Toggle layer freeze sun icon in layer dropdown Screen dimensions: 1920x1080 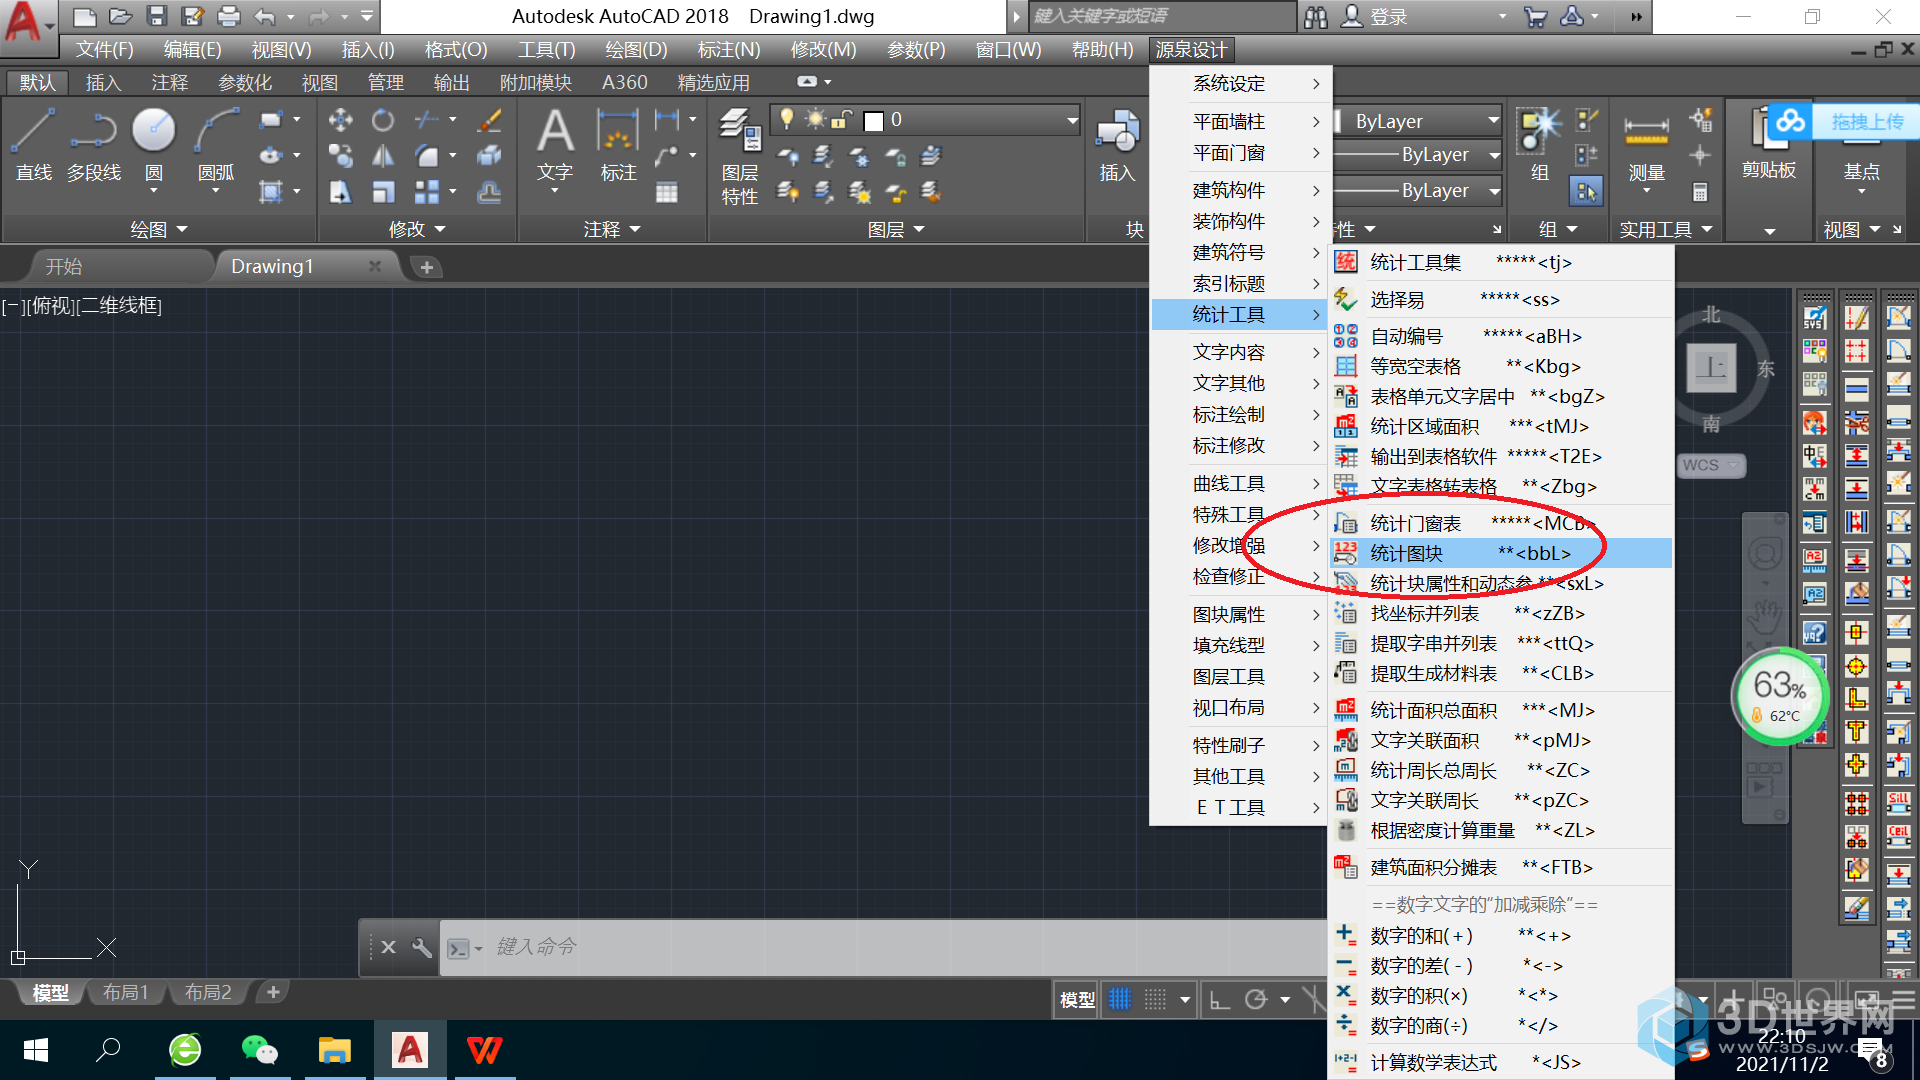(x=815, y=119)
